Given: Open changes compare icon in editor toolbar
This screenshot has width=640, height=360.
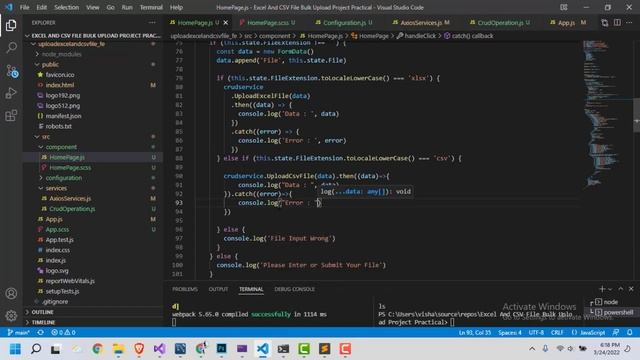Looking at the screenshot, I should [604, 22].
